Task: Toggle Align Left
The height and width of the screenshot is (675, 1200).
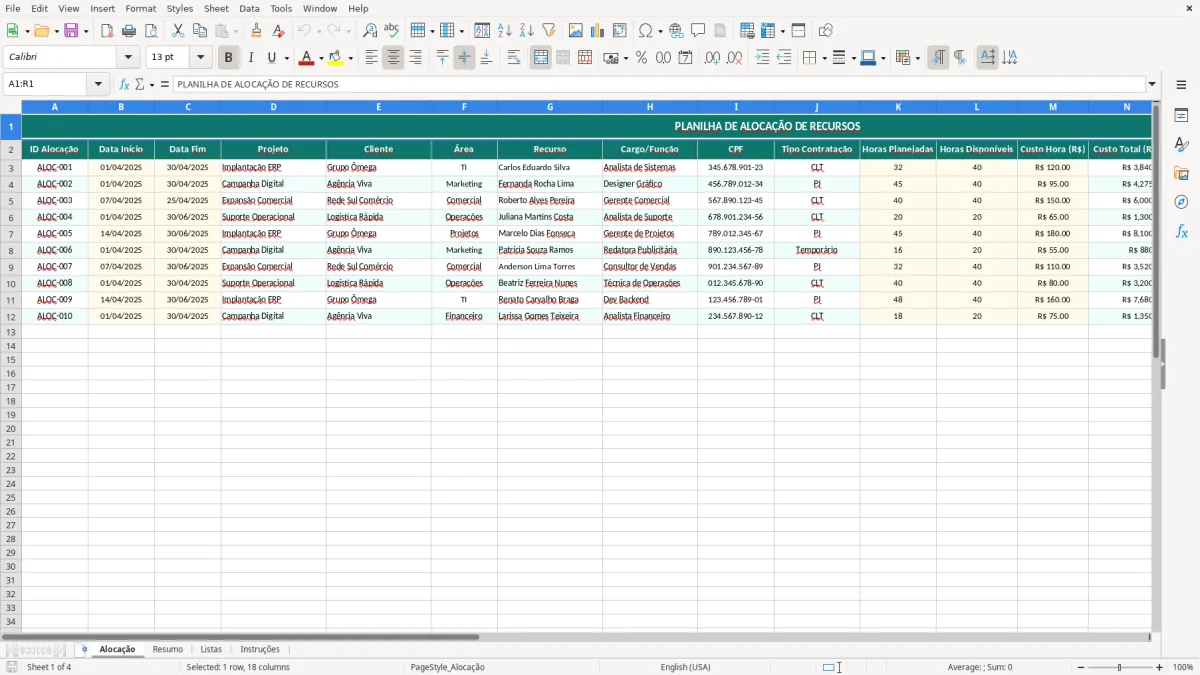Action: coord(371,58)
